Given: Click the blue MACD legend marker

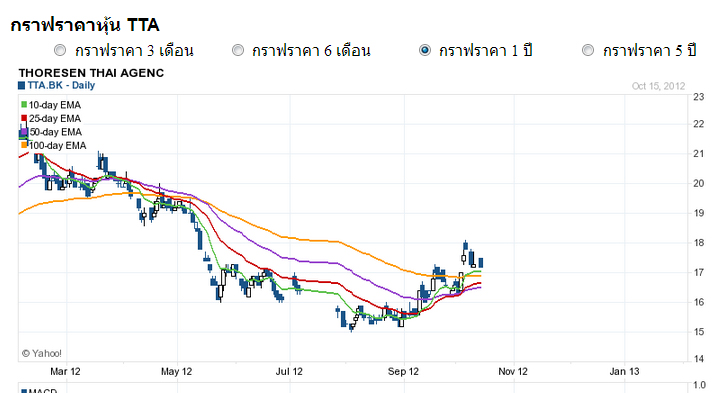Looking at the screenshot, I should [24, 391].
